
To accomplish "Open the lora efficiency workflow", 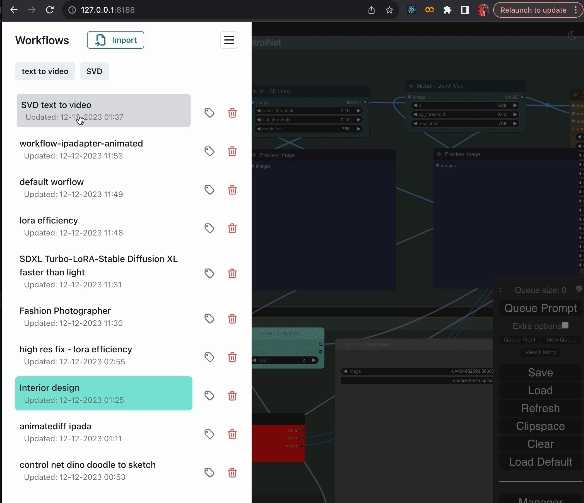I will pyautogui.click(x=104, y=226).
